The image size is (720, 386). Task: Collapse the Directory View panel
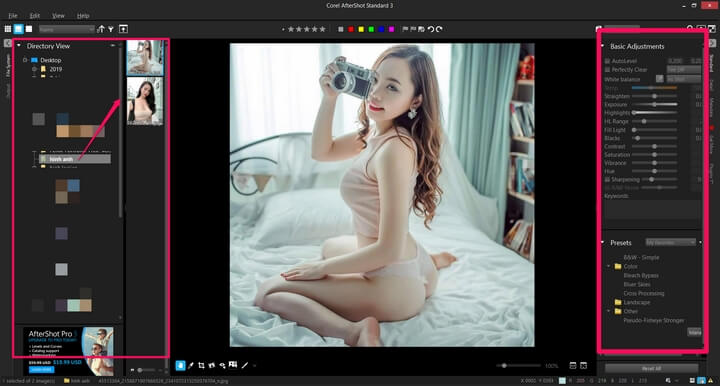click(x=19, y=45)
